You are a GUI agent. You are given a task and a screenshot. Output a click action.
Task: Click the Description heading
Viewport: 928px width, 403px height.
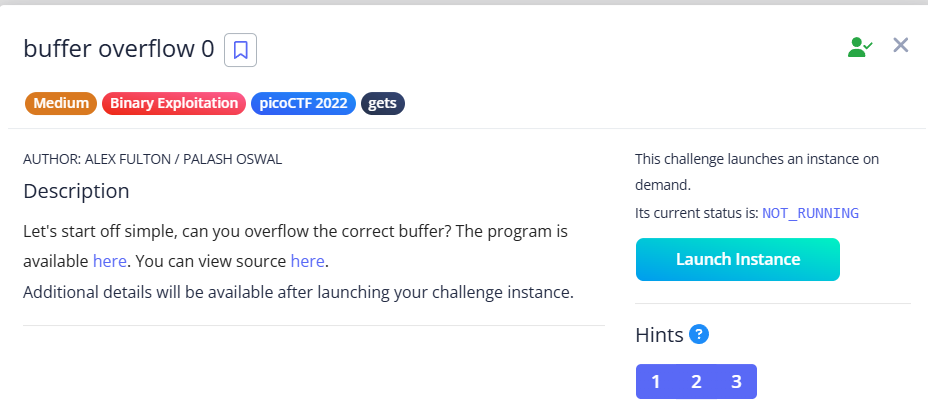coord(76,191)
